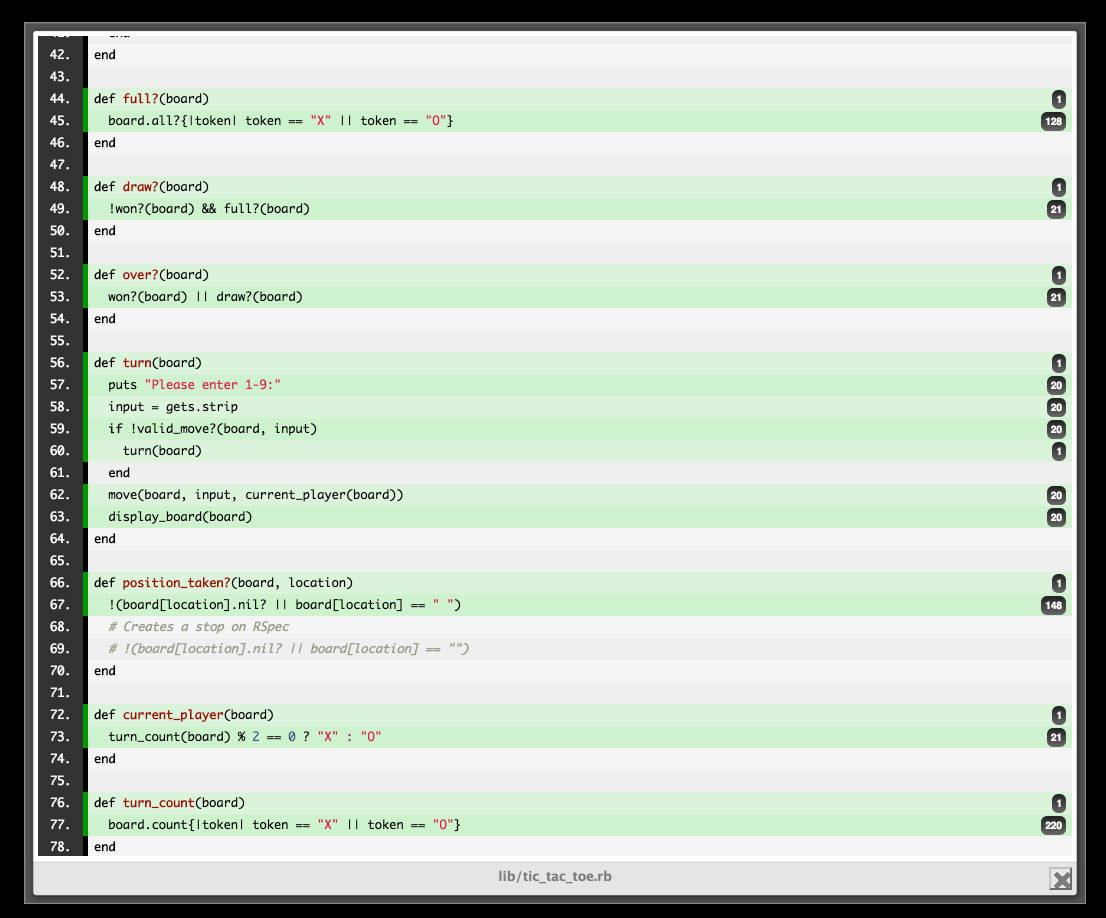Click the commented-out code on line 69

[288, 649]
